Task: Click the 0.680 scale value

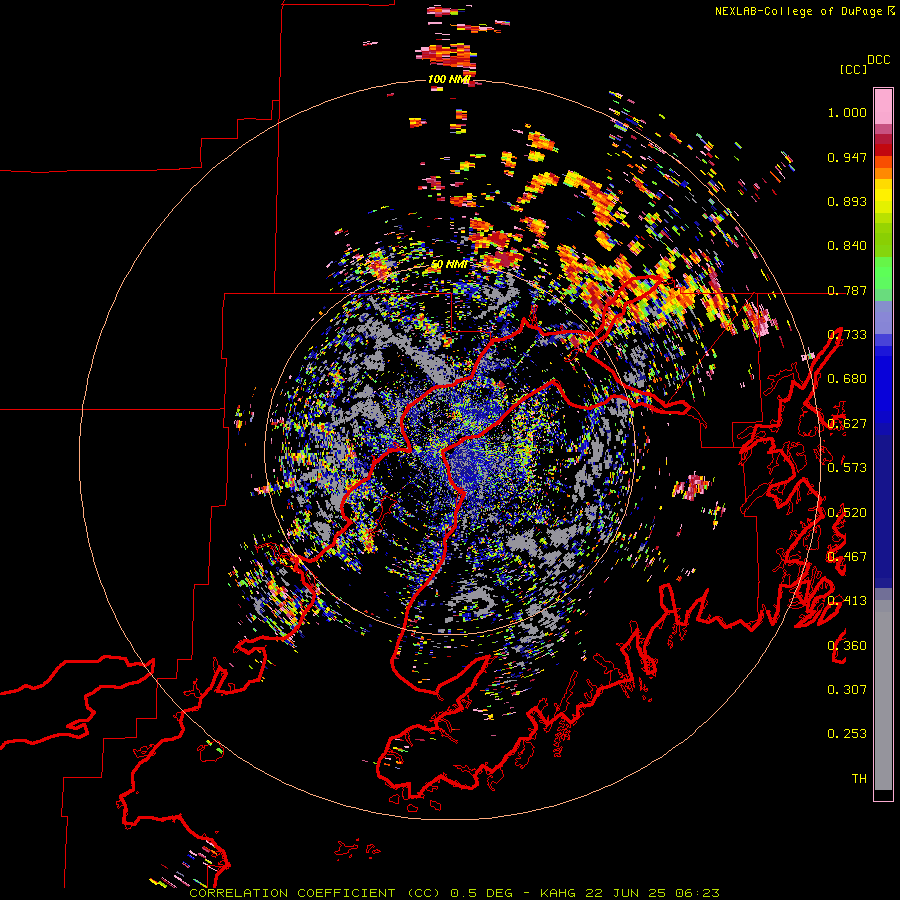Action: tap(847, 379)
